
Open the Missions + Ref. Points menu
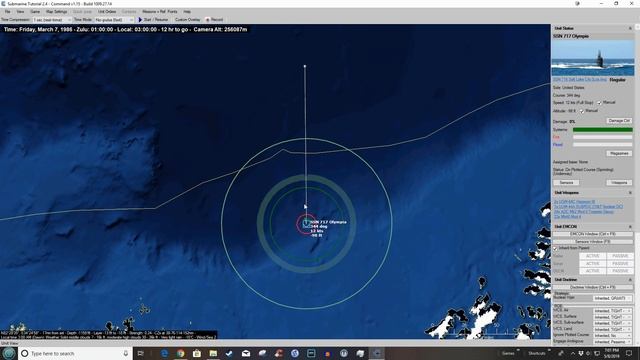[x=160, y=11]
